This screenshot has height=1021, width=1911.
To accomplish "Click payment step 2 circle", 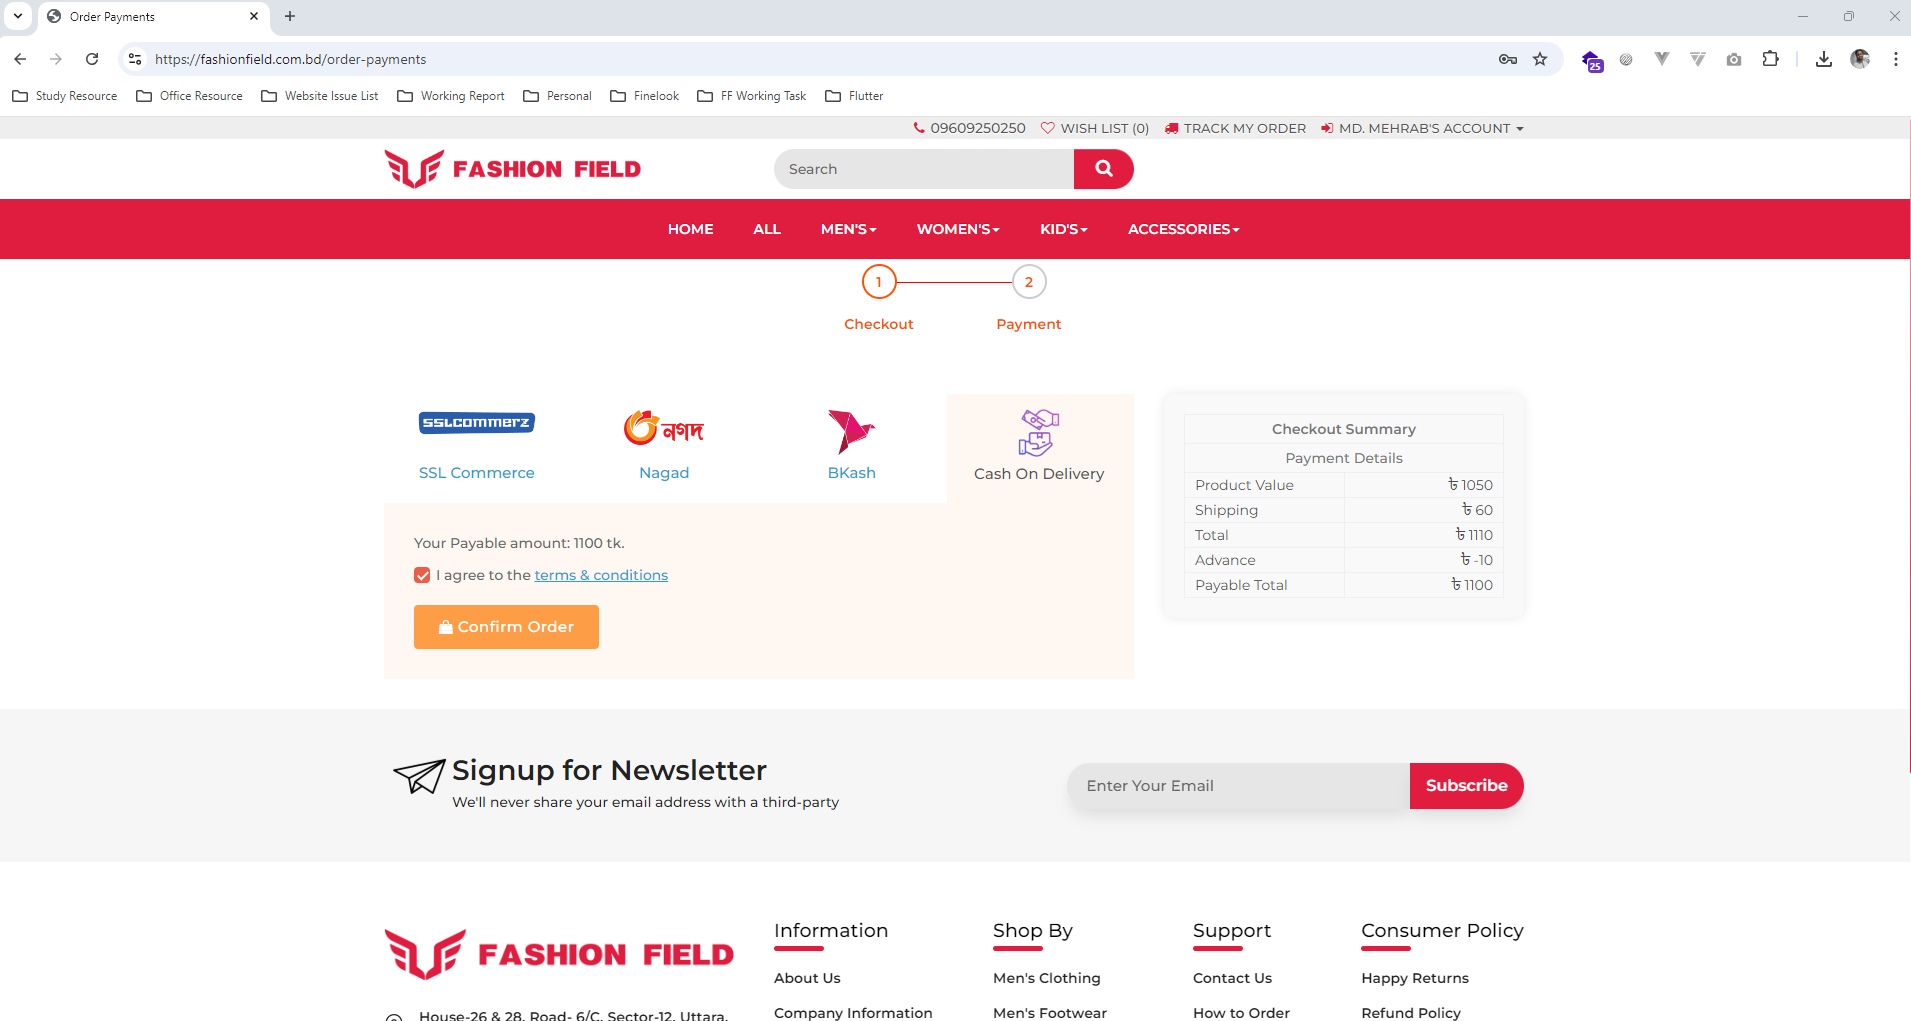I will tap(1029, 282).
